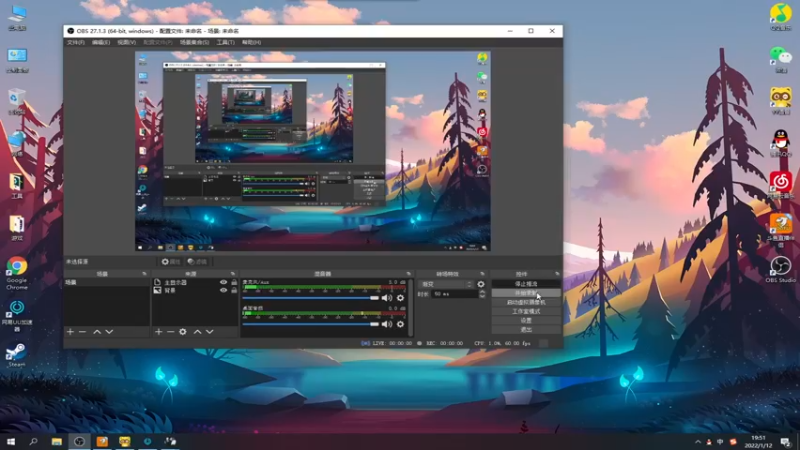The image size is (800, 450).
Task: Adjust the 桌面音频 volume slider
Action: (311, 324)
